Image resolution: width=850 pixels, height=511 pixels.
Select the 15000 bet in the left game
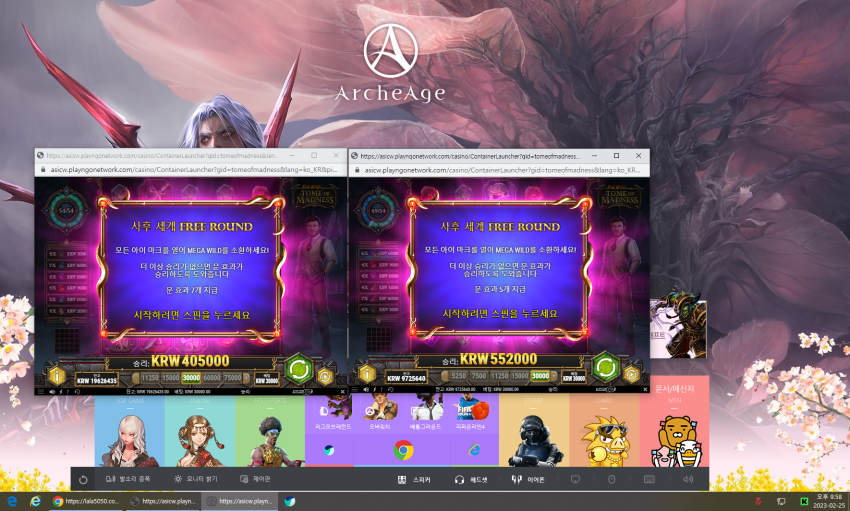coord(170,378)
